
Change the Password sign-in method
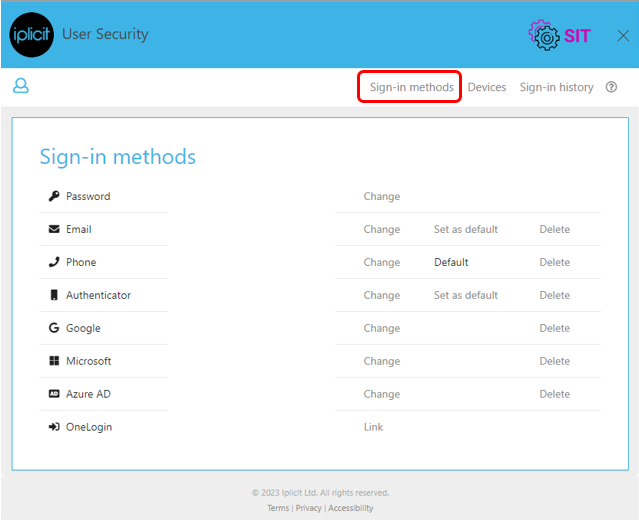(381, 196)
